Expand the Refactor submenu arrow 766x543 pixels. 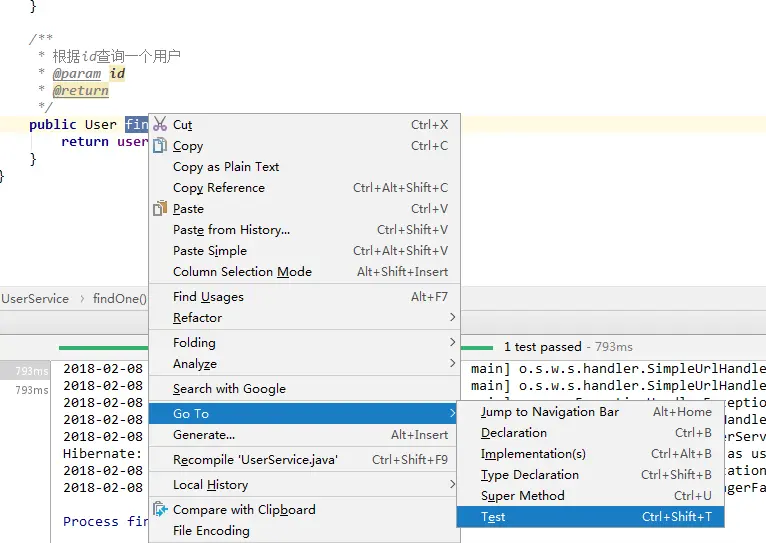click(452, 317)
